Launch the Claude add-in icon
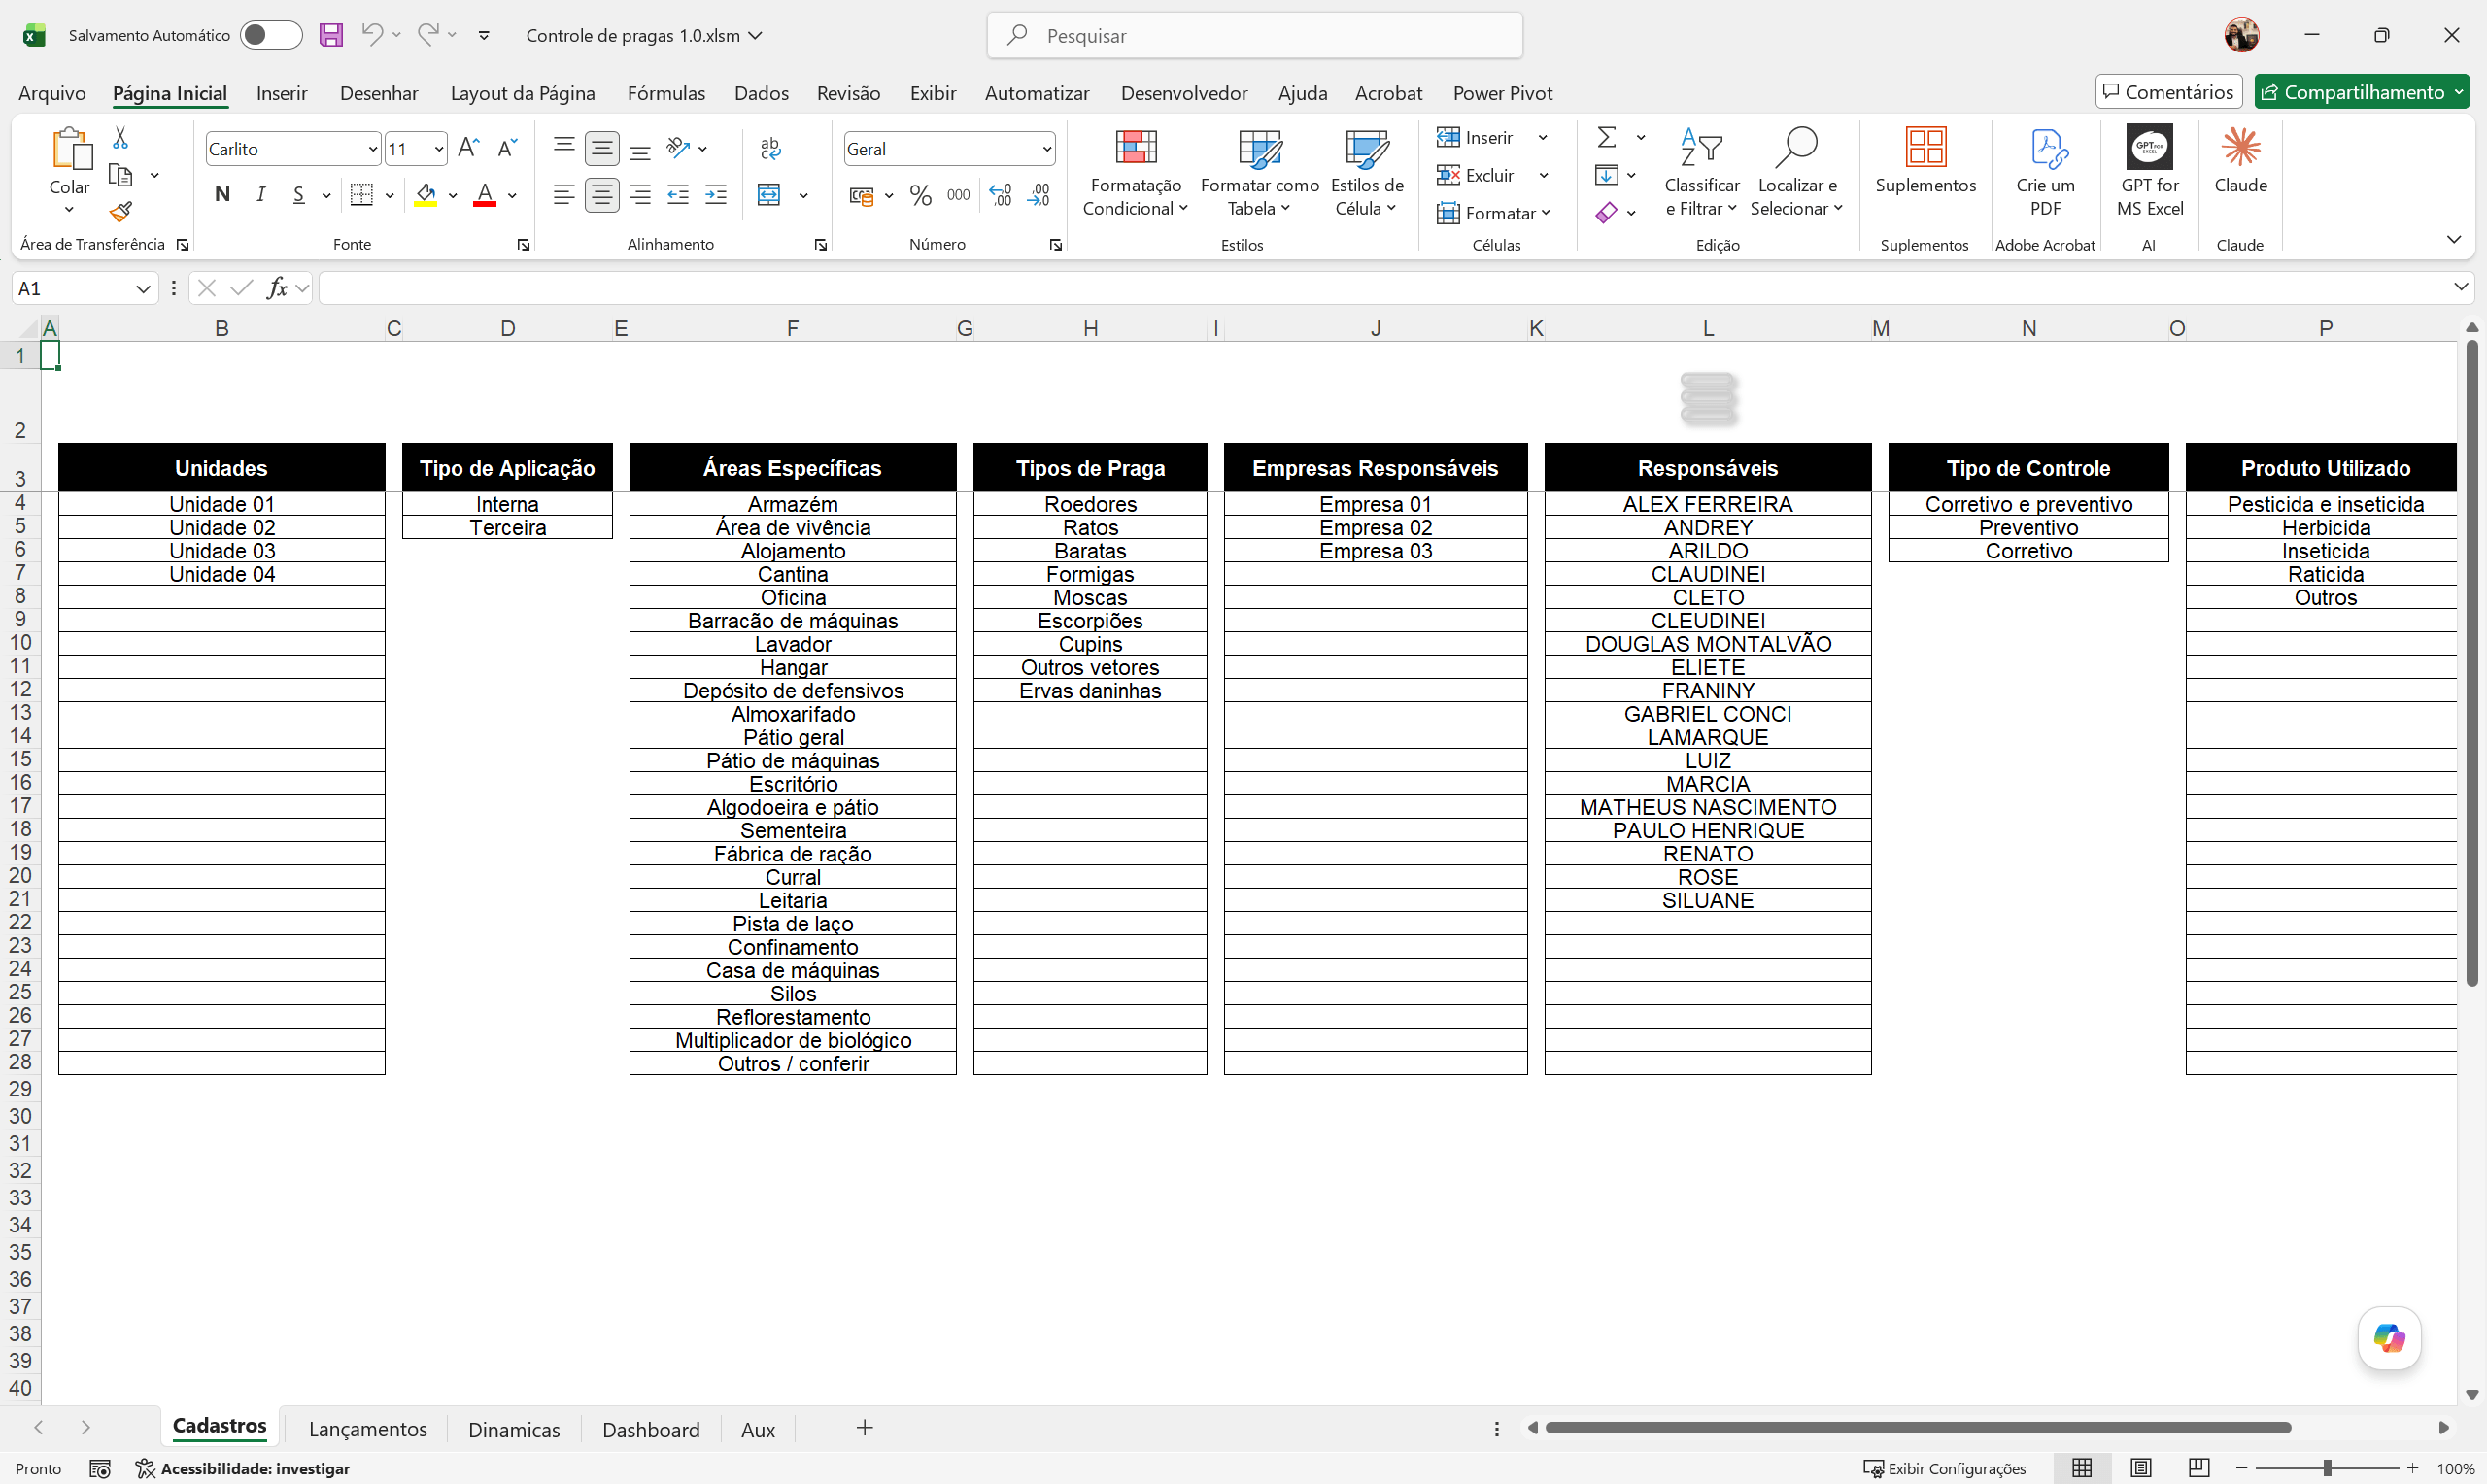The width and height of the screenshot is (2487, 1484). point(2240,147)
